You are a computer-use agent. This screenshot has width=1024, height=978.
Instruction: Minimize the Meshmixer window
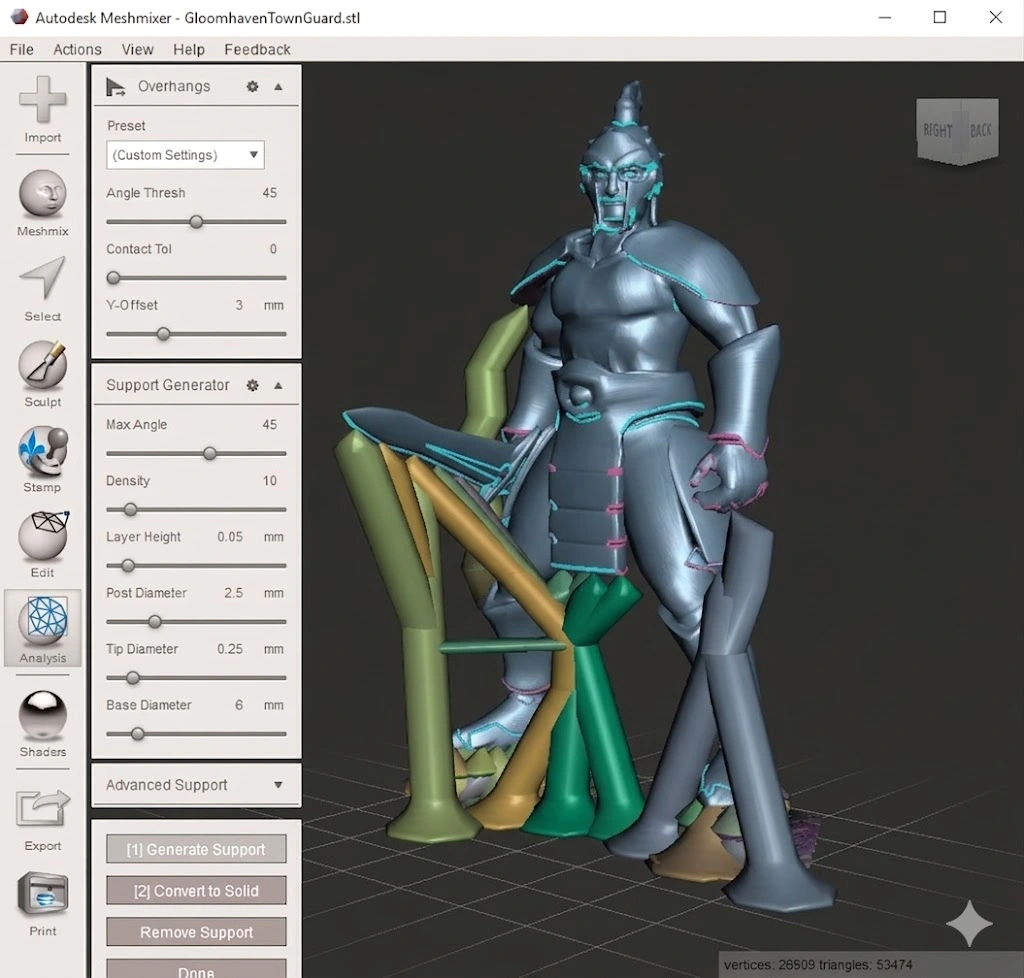tap(885, 17)
